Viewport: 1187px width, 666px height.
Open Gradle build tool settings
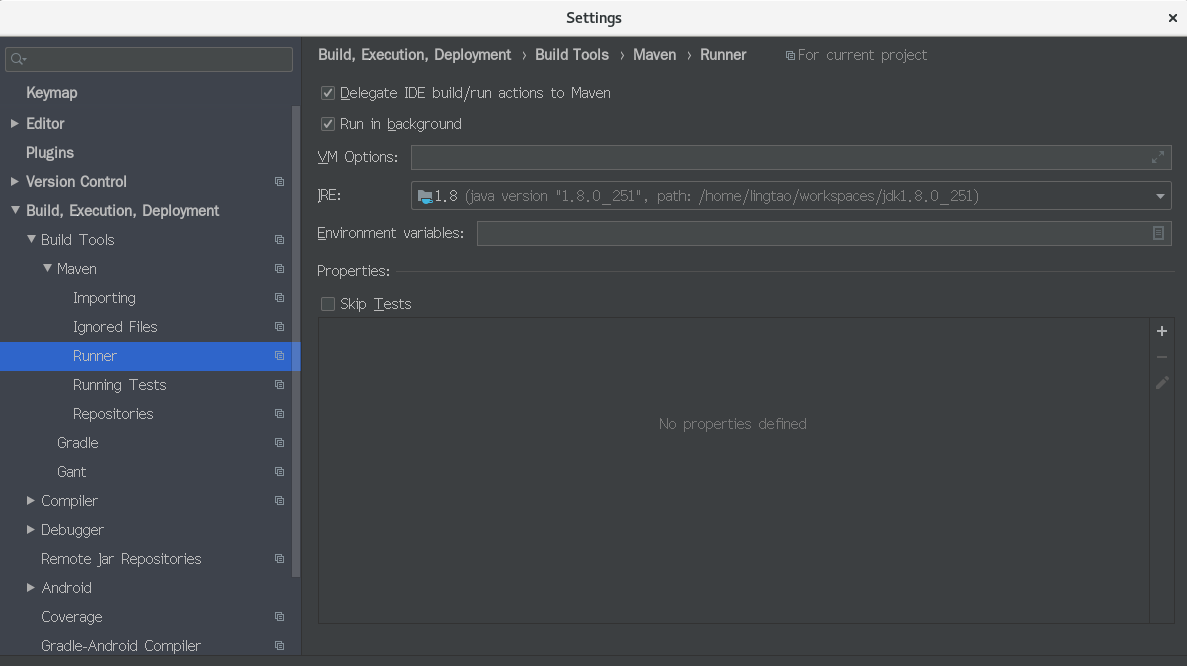click(x=78, y=443)
